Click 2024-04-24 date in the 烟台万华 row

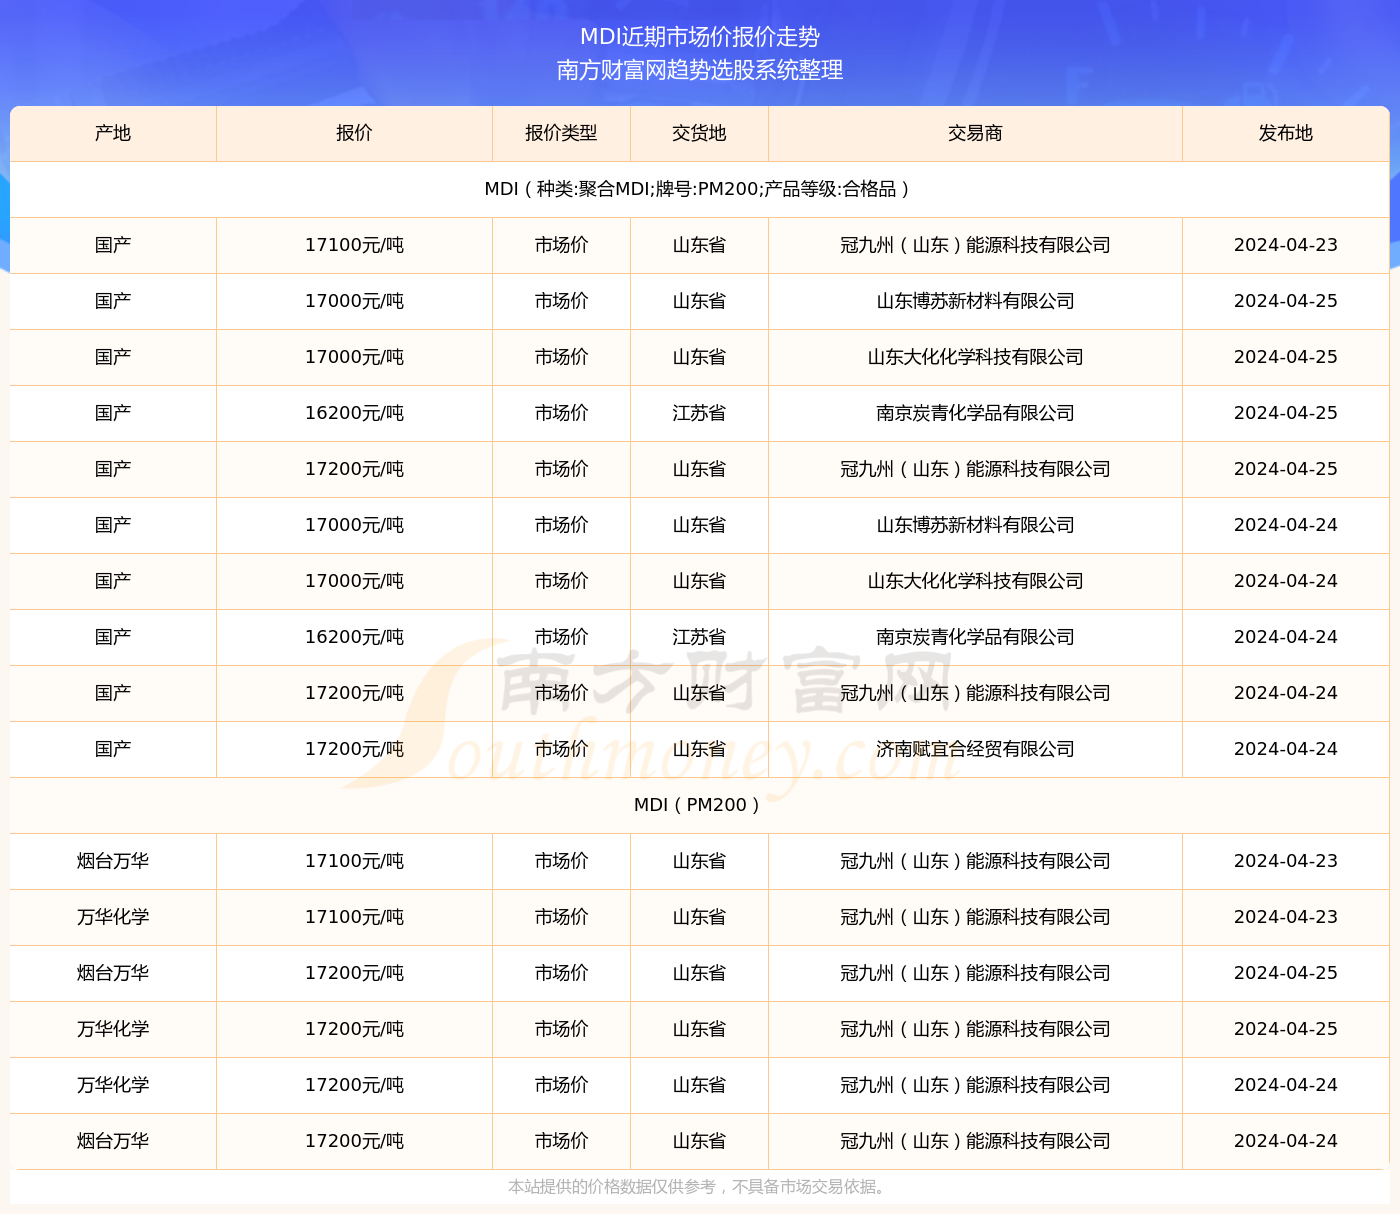(1285, 1141)
